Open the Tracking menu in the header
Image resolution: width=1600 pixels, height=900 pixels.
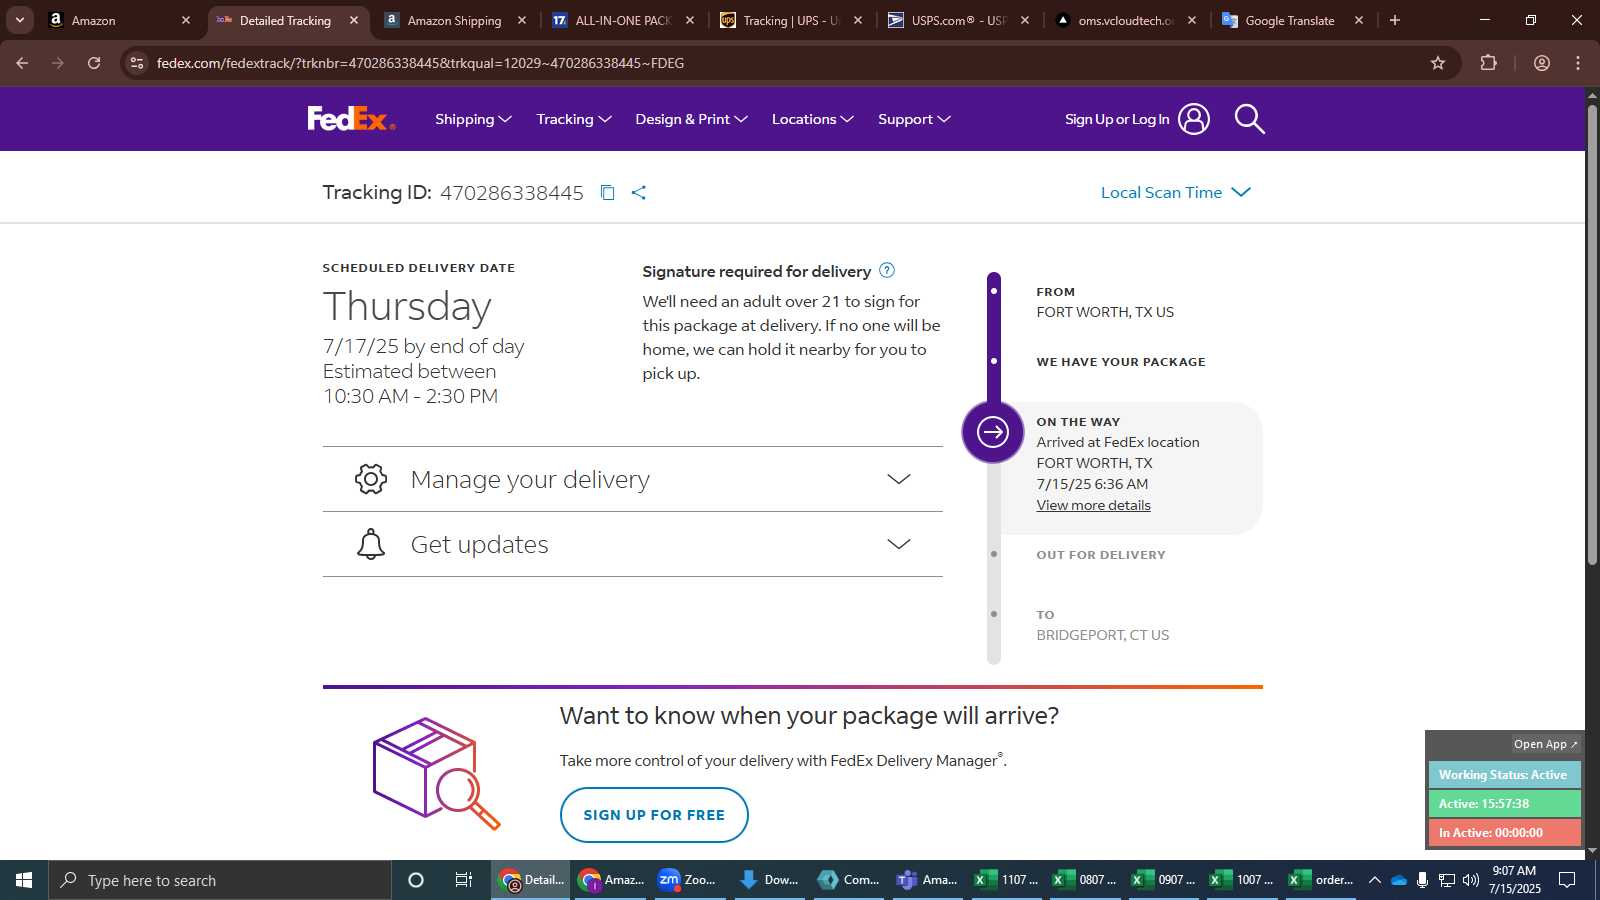point(574,119)
